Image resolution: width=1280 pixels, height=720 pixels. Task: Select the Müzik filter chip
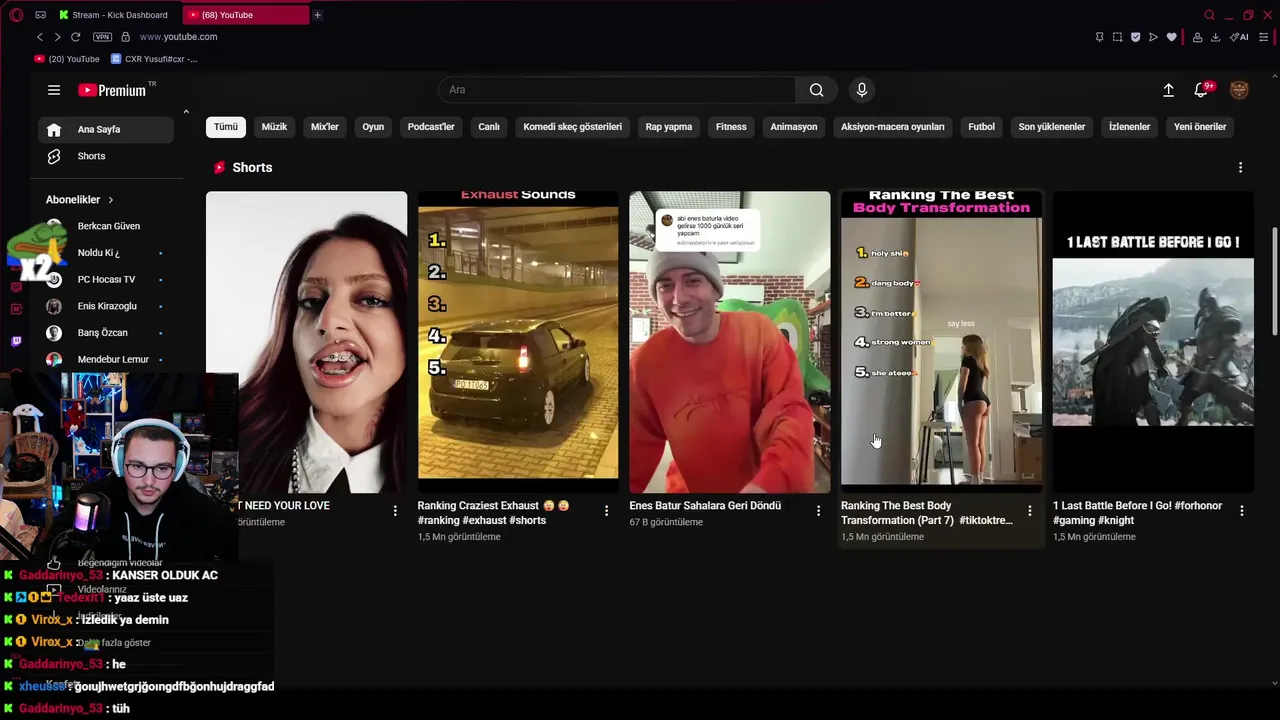274,127
